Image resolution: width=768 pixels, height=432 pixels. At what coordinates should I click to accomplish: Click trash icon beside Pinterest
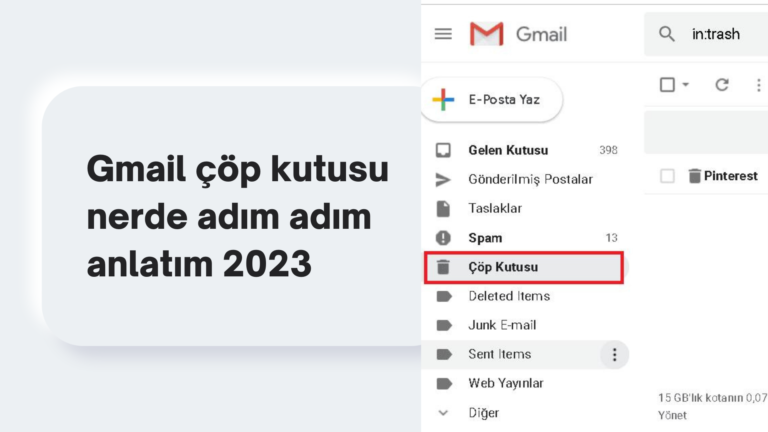tap(695, 176)
